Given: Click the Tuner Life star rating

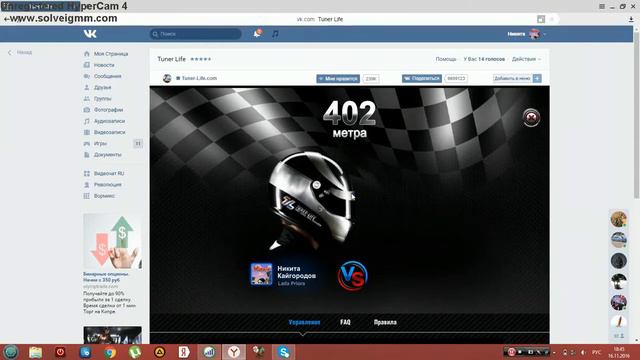Looking at the screenshot, I should [201, 59].
